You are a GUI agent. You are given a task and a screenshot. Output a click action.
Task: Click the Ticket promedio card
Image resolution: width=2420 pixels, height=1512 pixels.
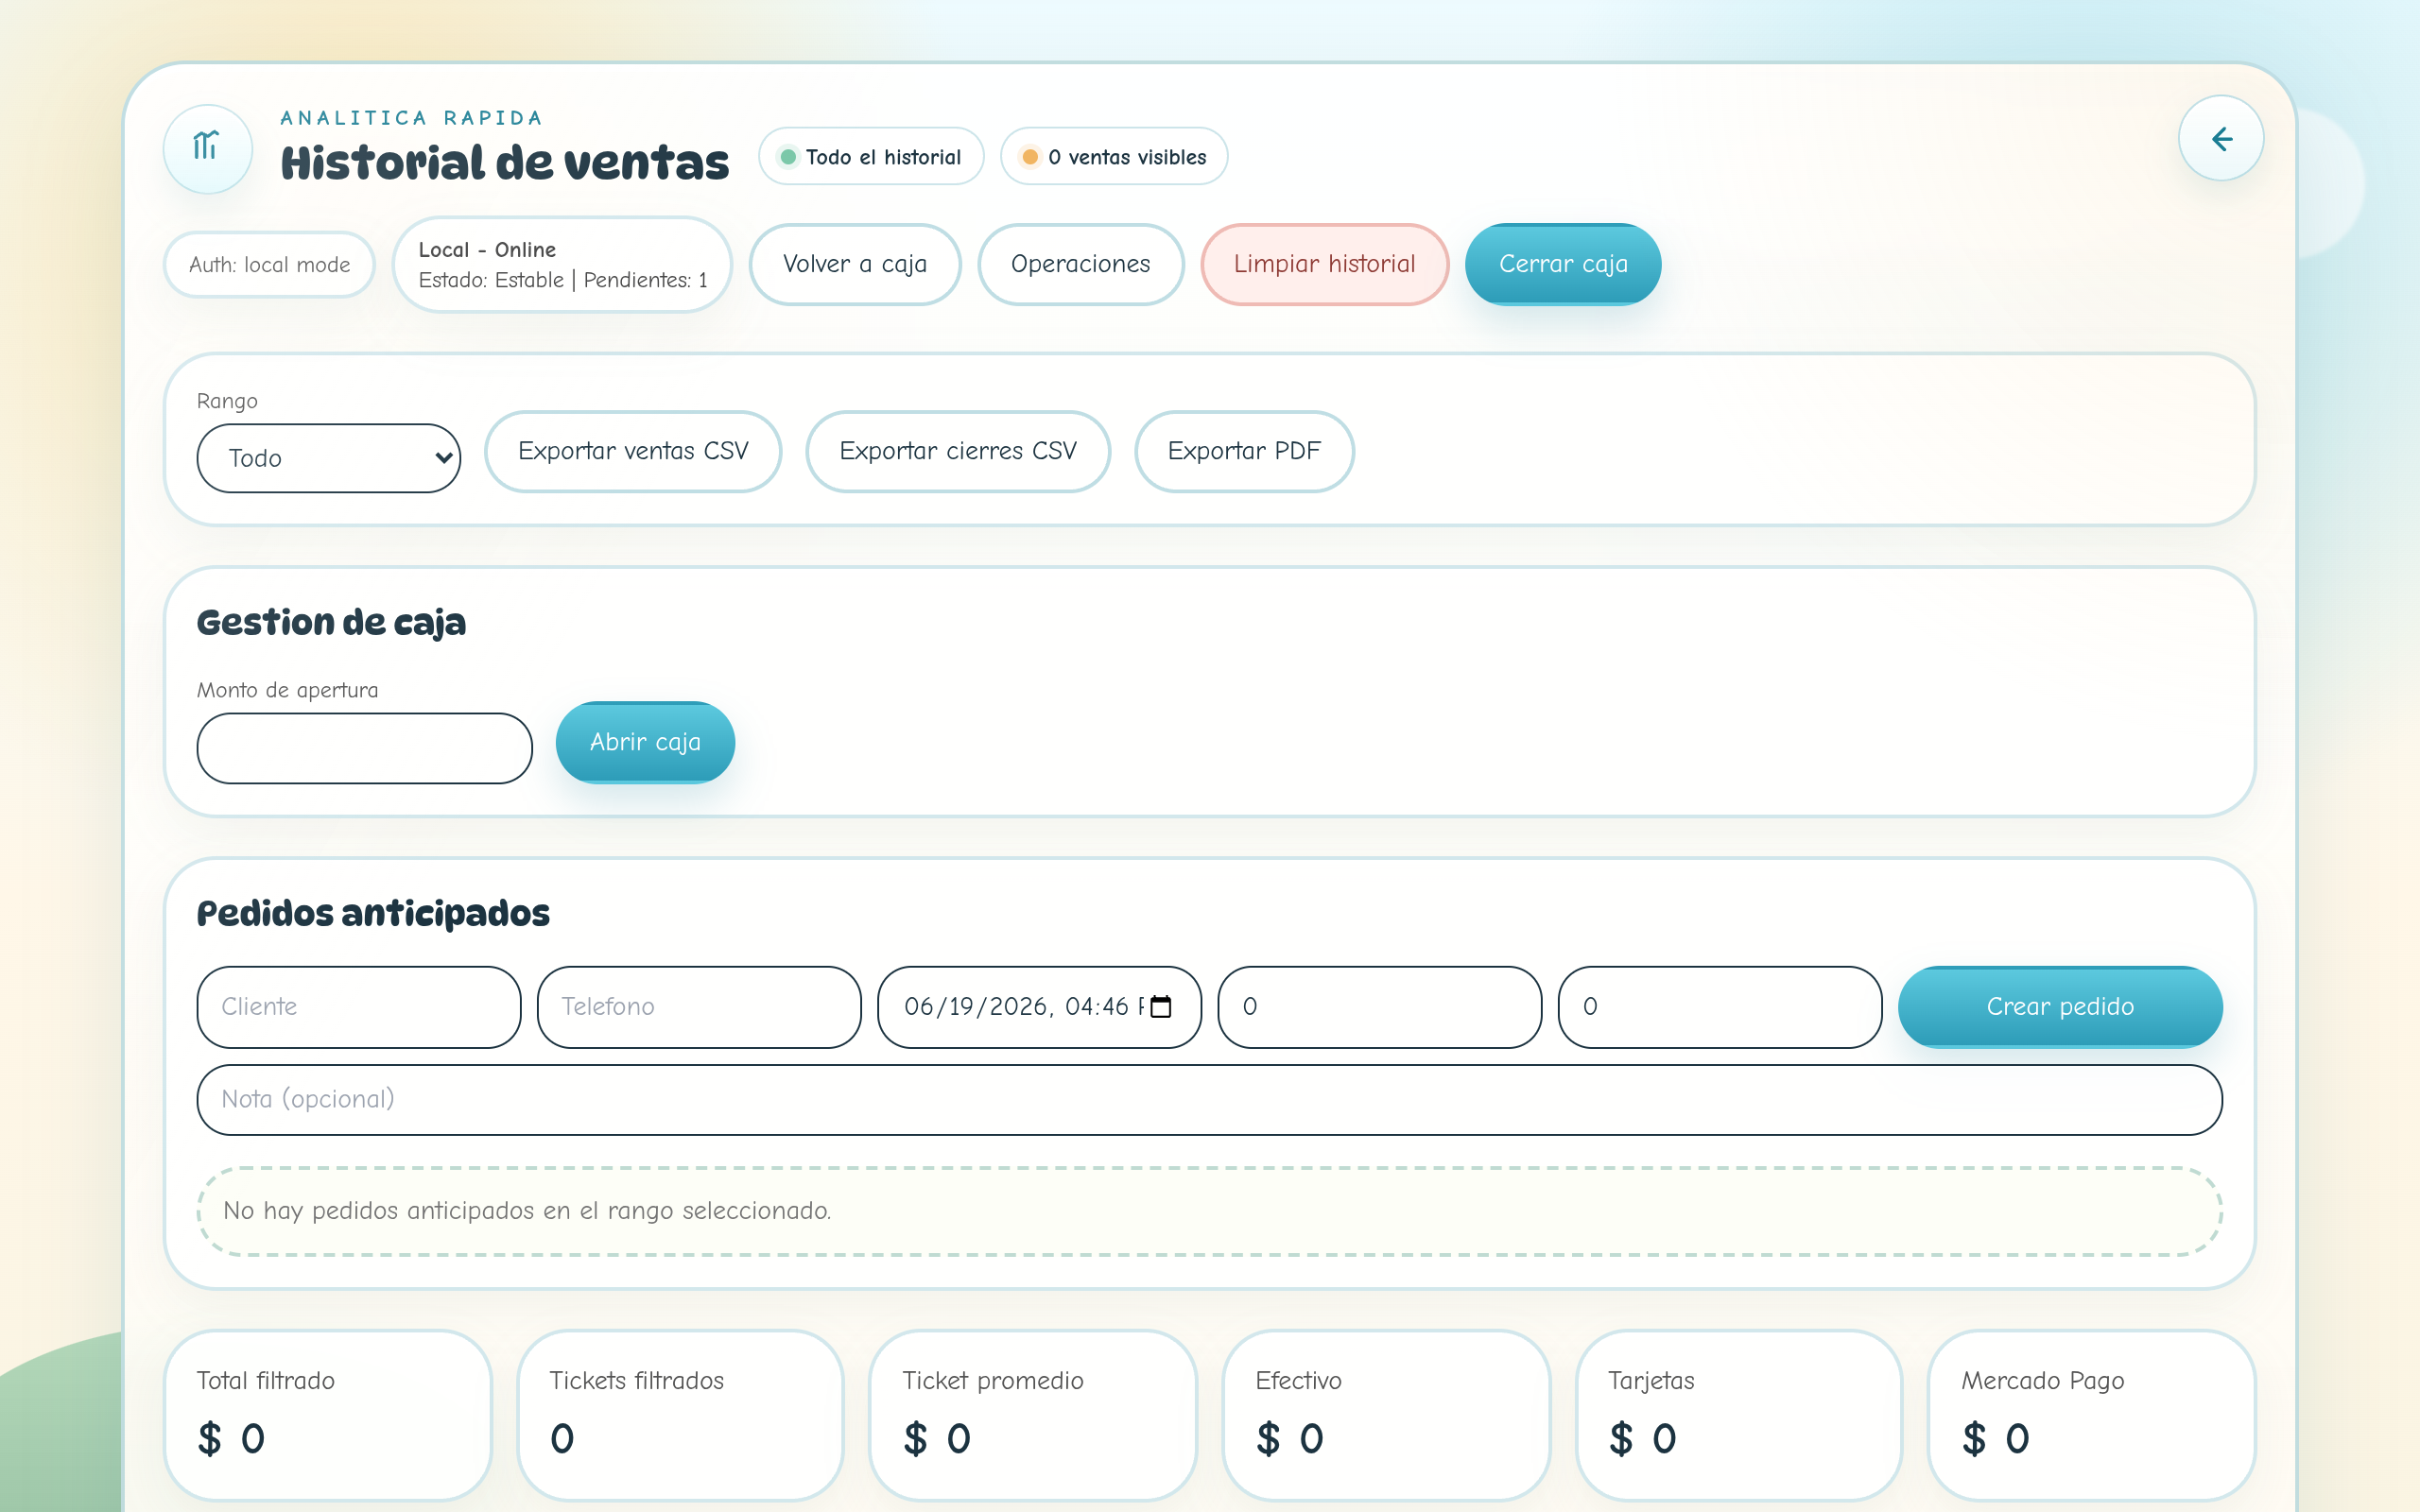pyautogui.click(x=1033, y=1414)
